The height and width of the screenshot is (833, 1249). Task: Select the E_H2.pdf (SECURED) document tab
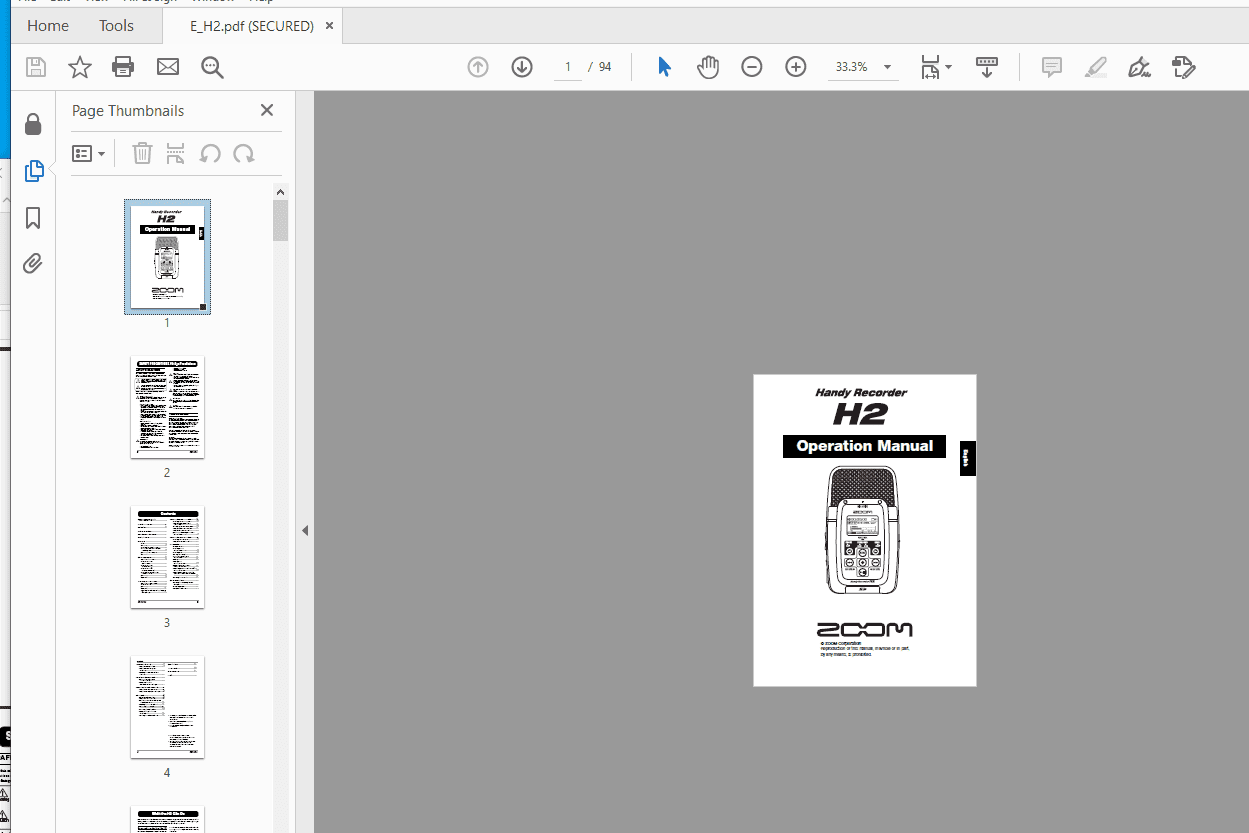(x=251, y=26)
